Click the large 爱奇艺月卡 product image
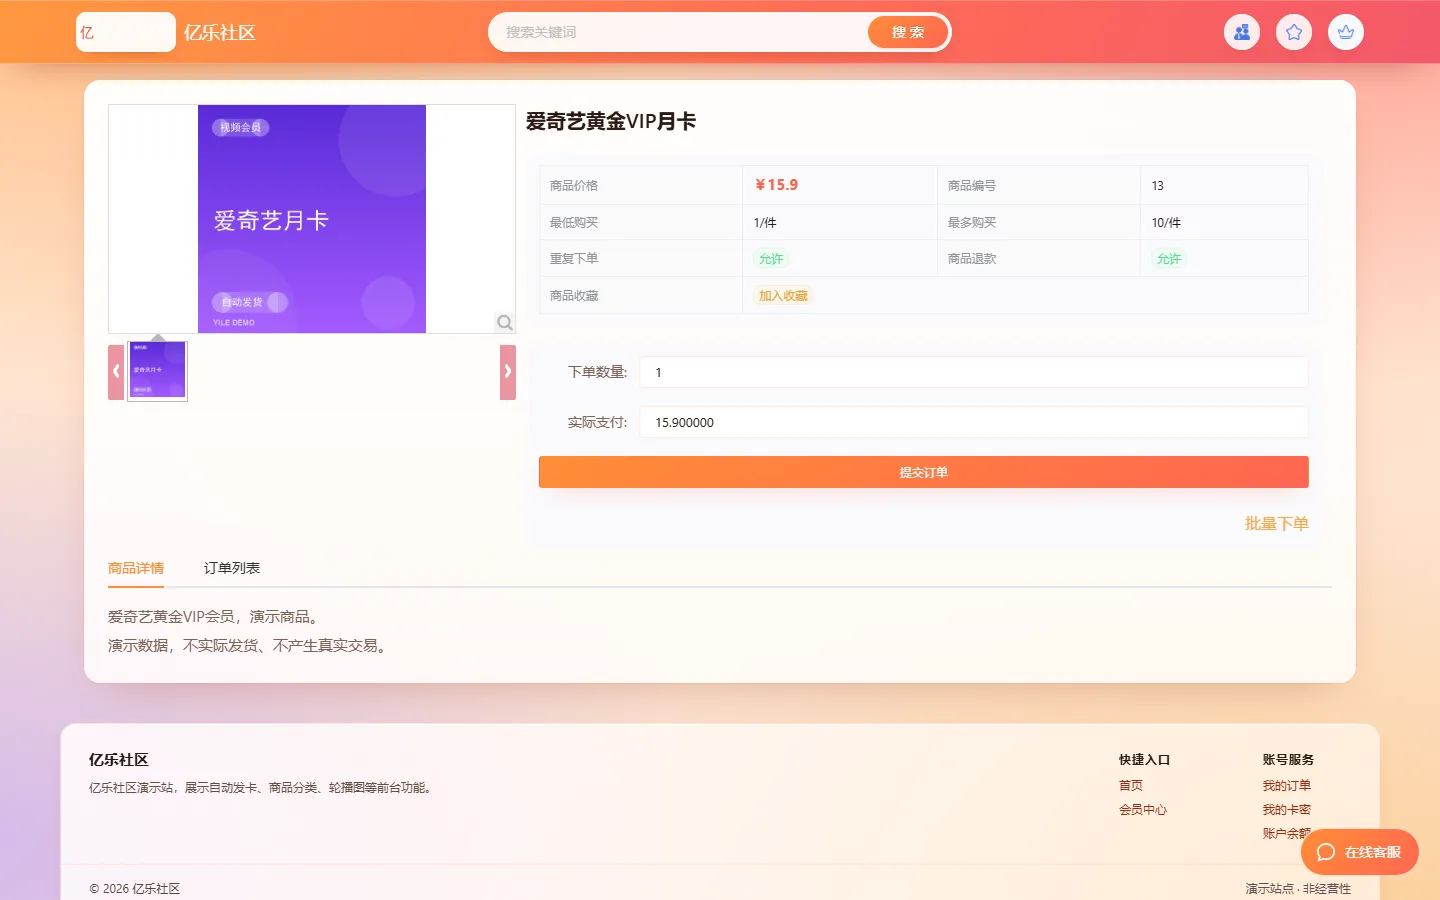 point(312,219)
